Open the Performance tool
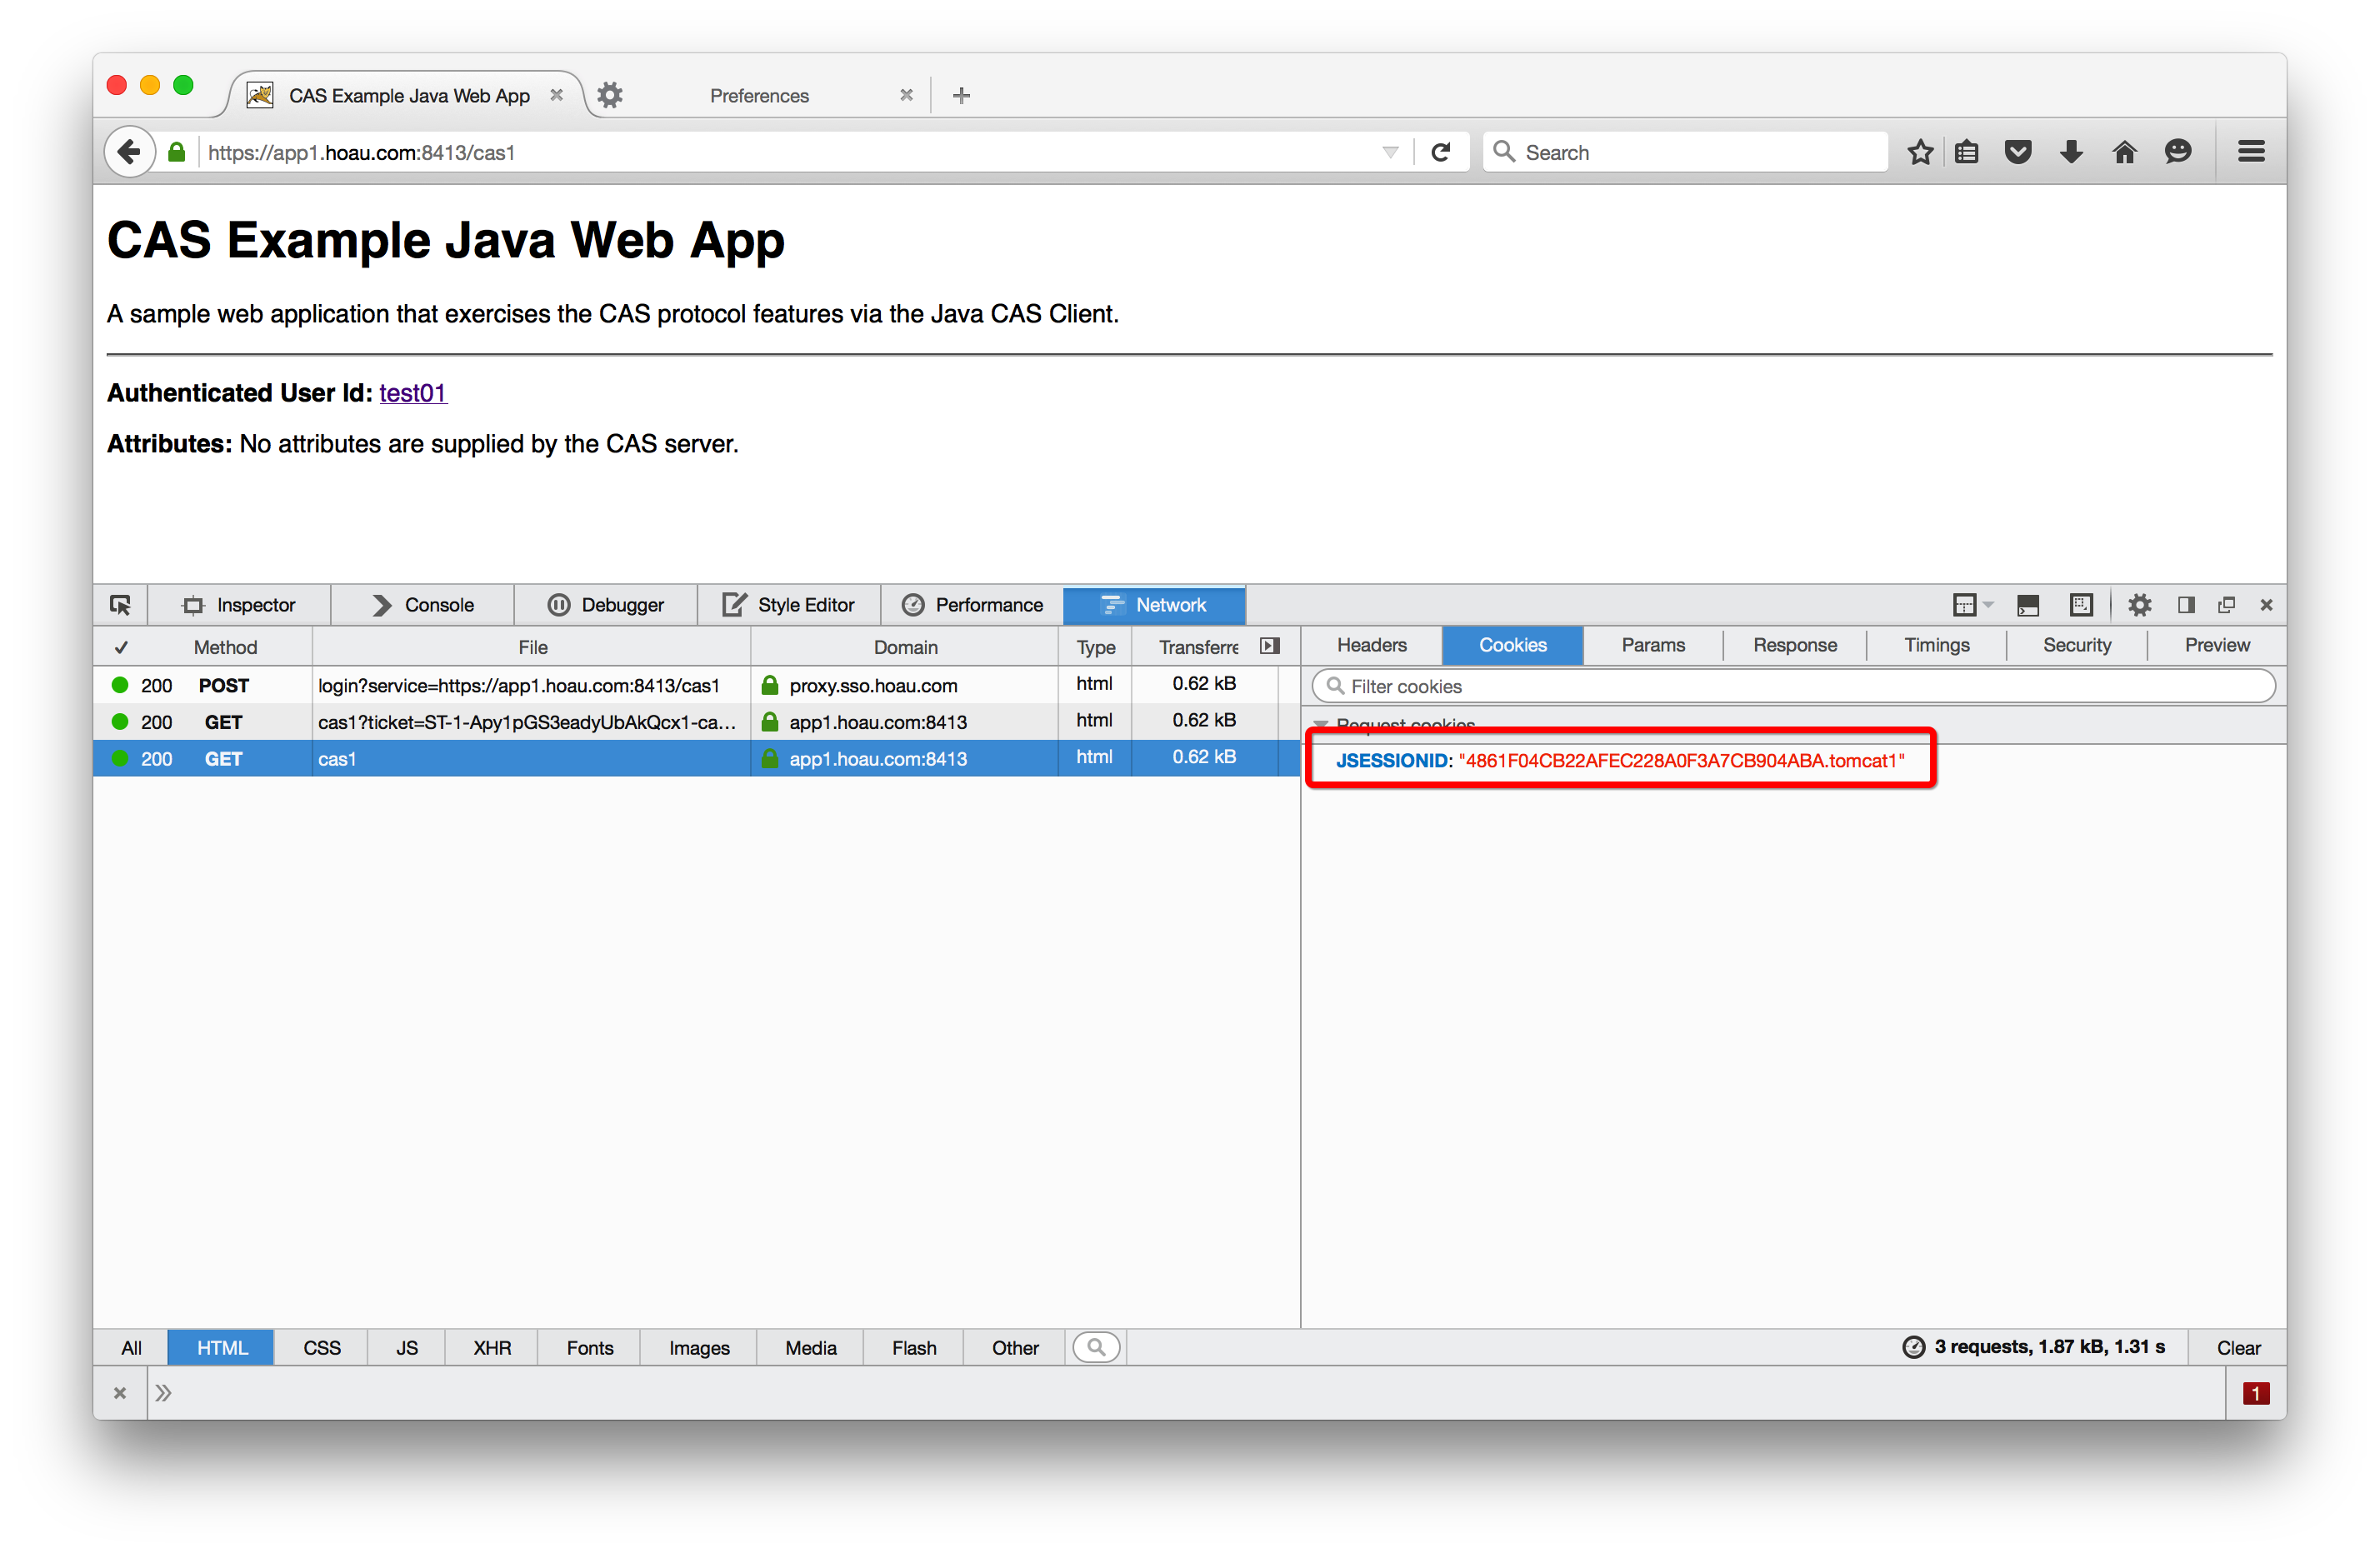 (972, 605)
